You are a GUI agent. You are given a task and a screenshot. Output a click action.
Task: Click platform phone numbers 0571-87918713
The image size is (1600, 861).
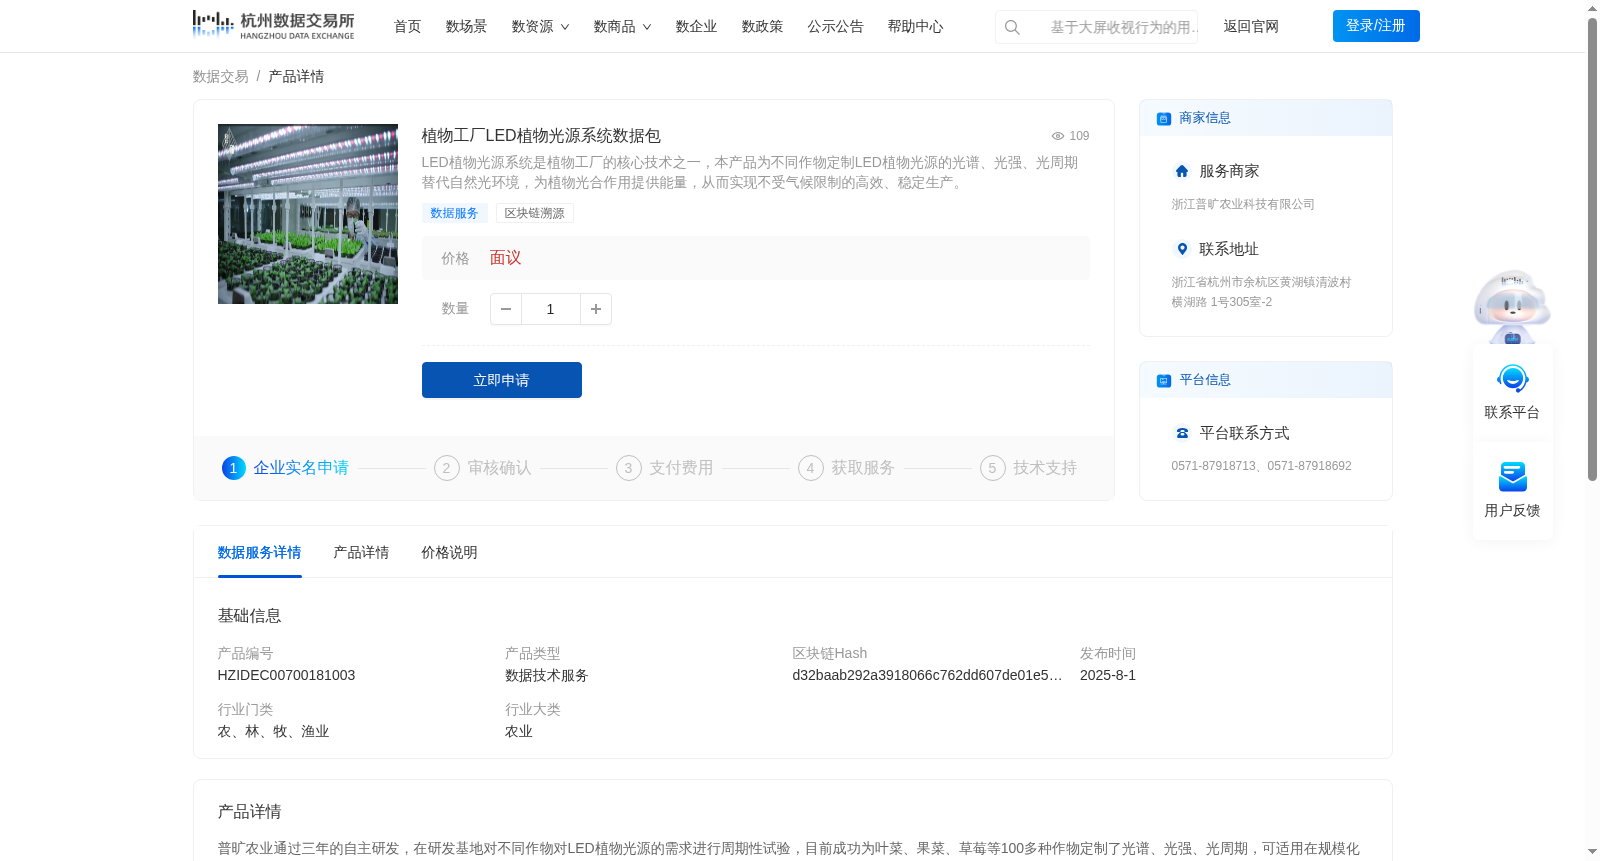click(x=1261, y=466)
